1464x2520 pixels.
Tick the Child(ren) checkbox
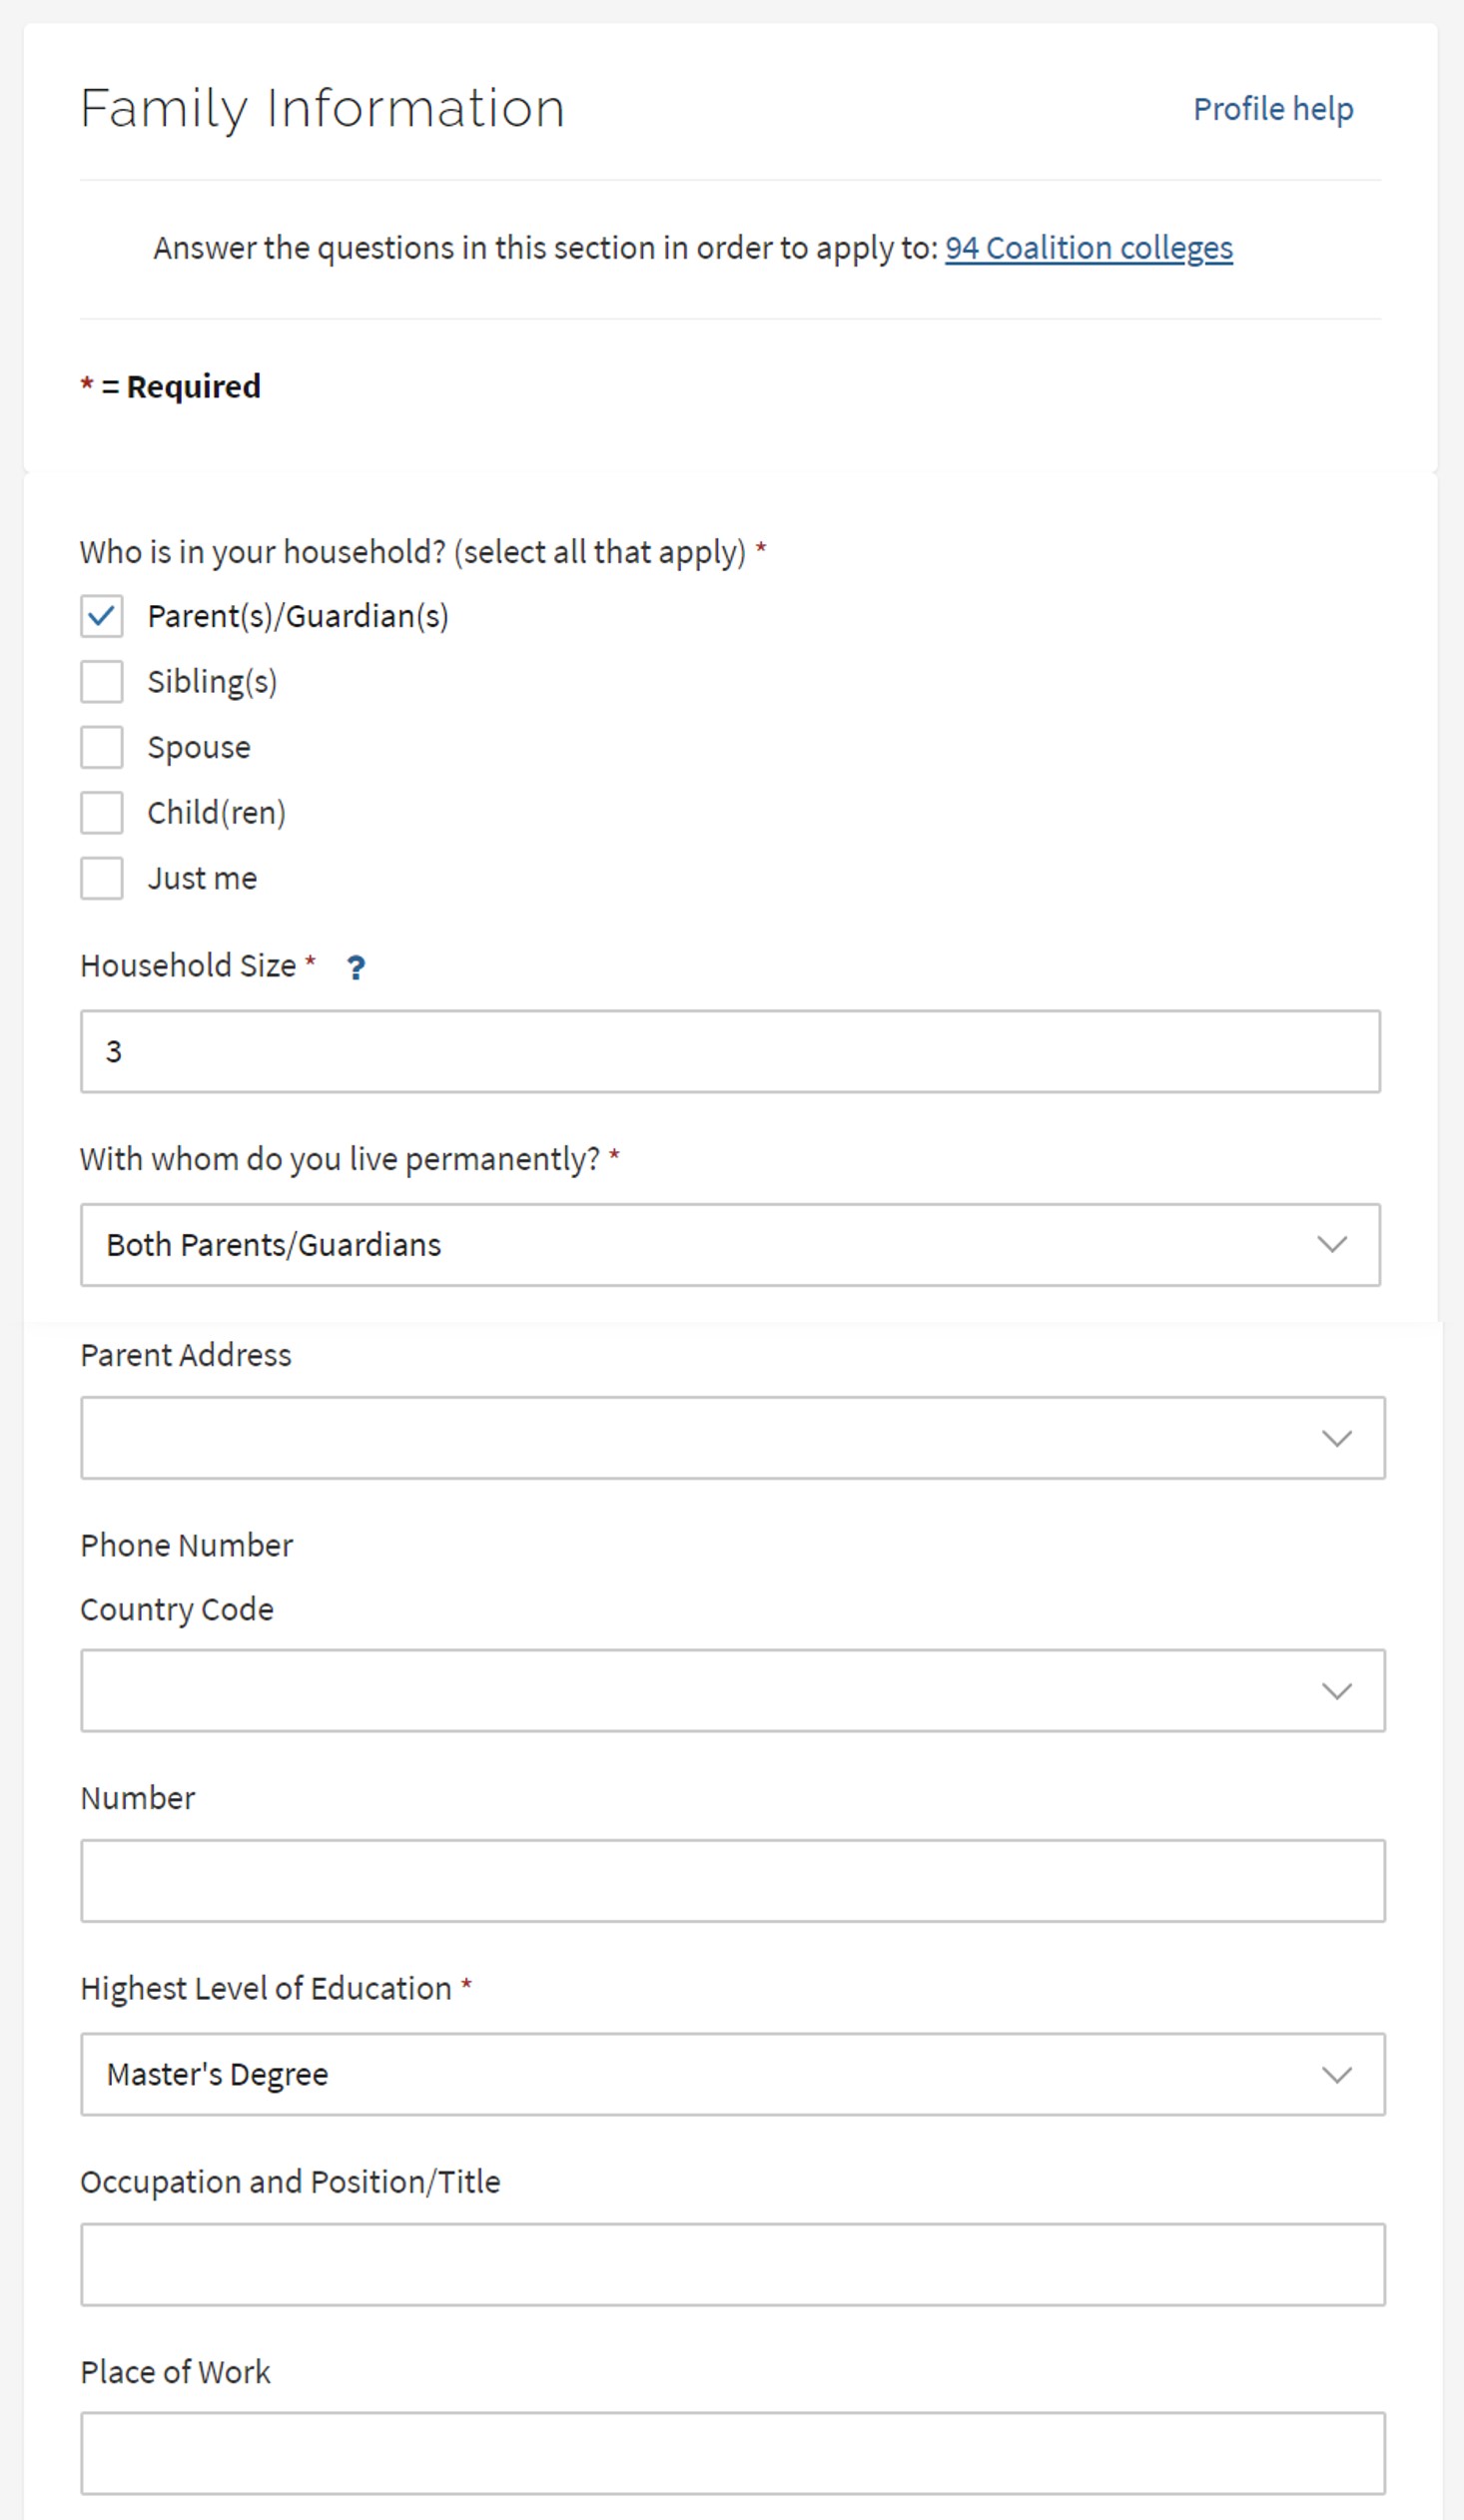coord(102,813)
